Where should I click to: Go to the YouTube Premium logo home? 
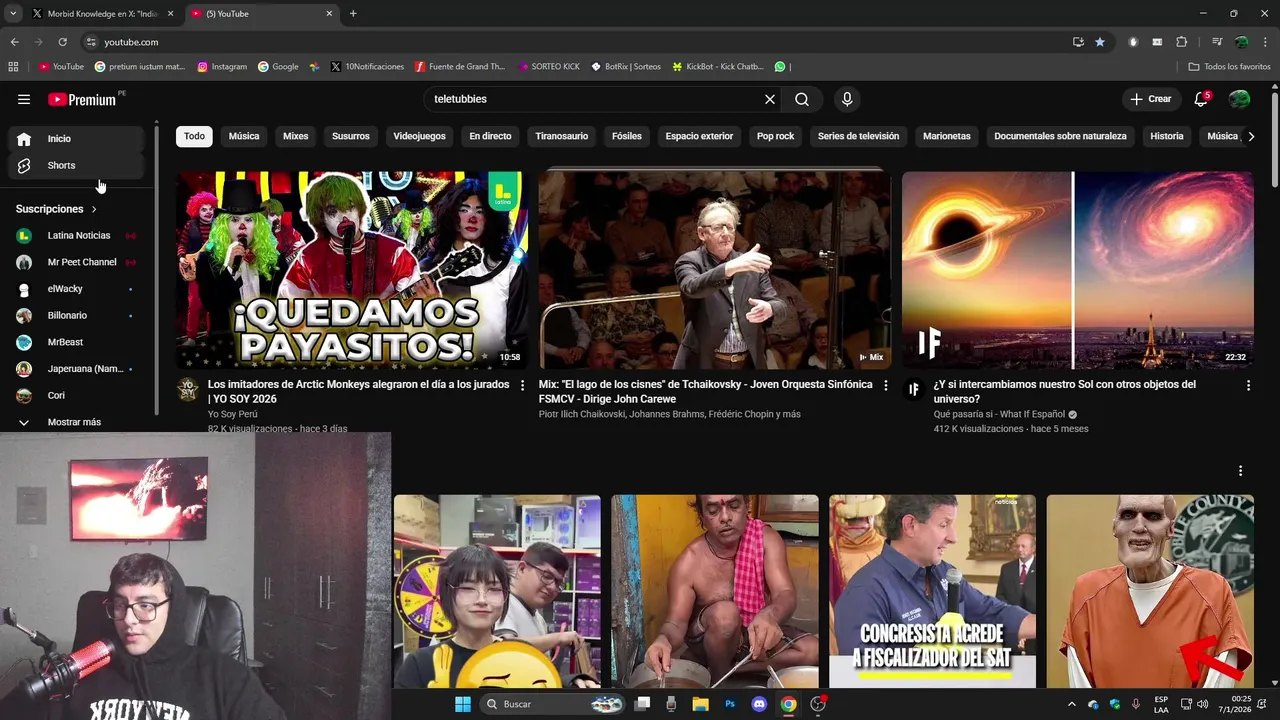pyautogui.click(x=82, y=99)
